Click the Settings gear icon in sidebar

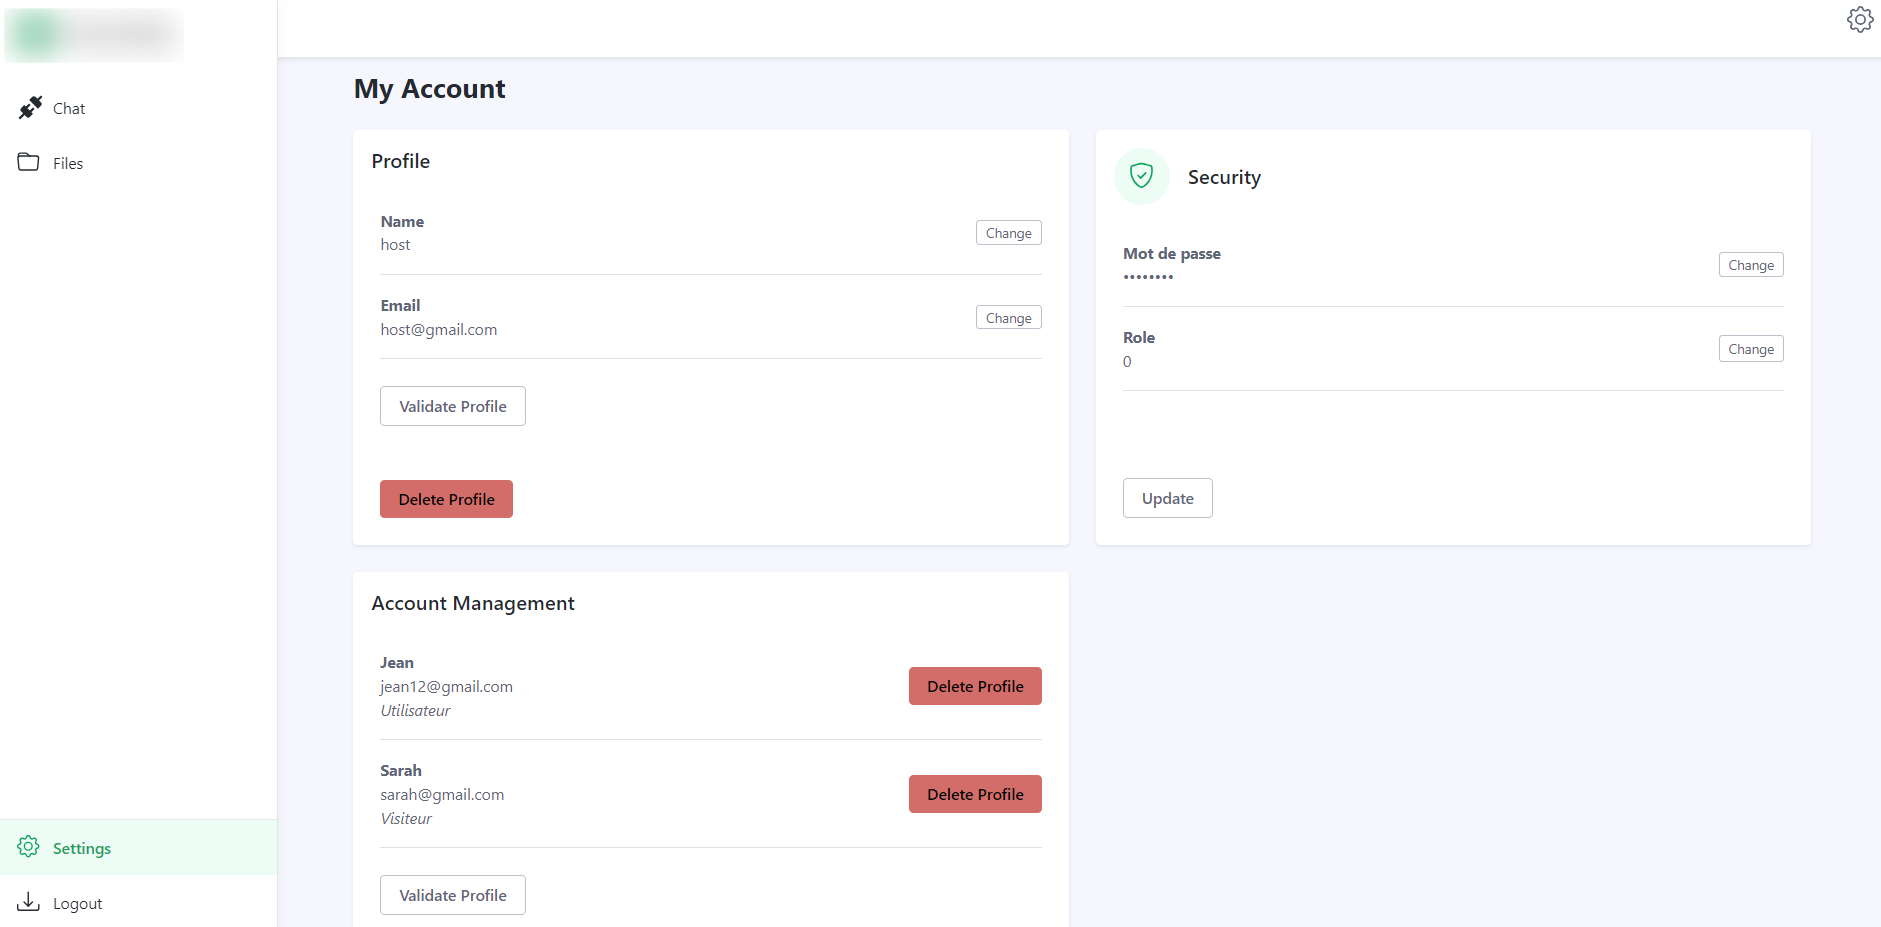click(29, 847)
